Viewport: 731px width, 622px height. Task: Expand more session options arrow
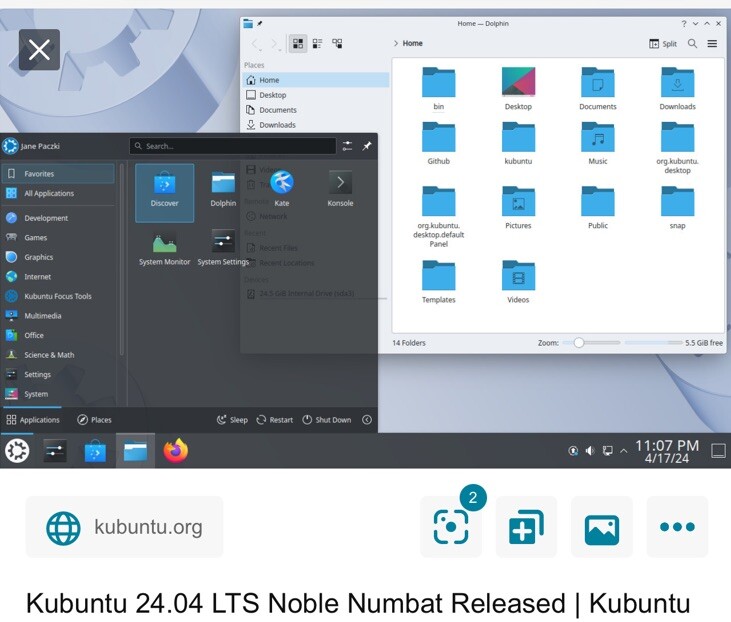pyautogui.click(x=367, y=420)
